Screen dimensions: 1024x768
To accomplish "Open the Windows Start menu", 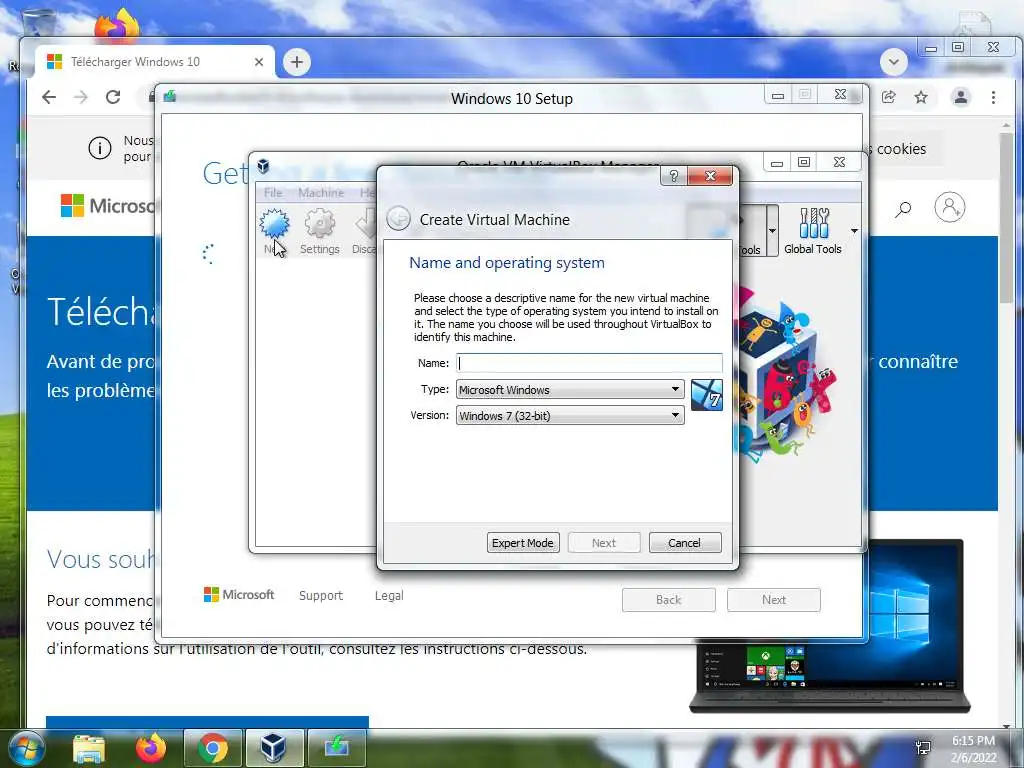I will pos(27,748).
